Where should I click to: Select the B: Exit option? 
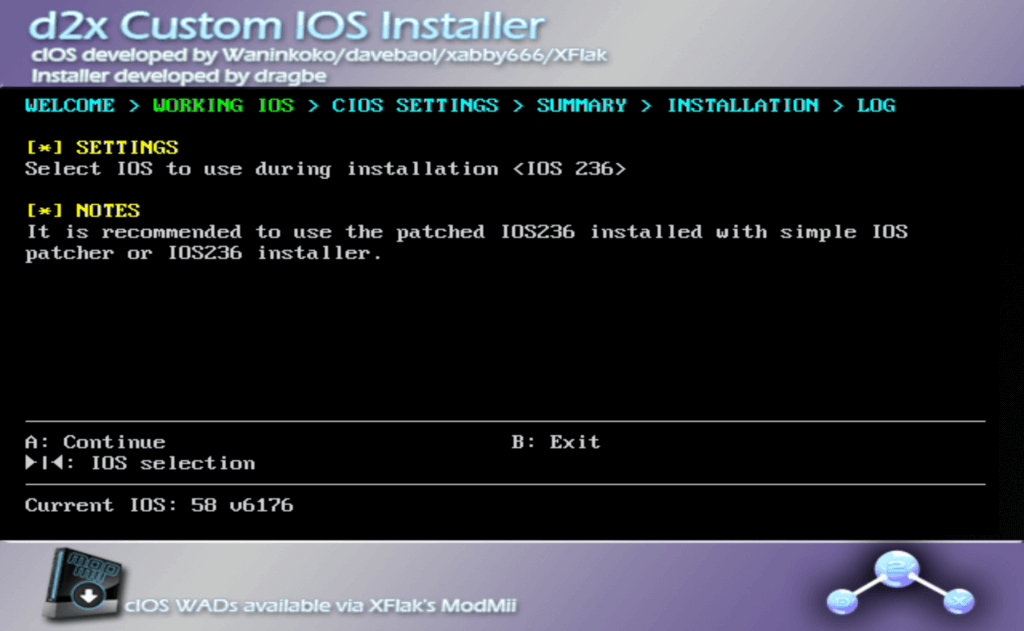pos(556,442)
